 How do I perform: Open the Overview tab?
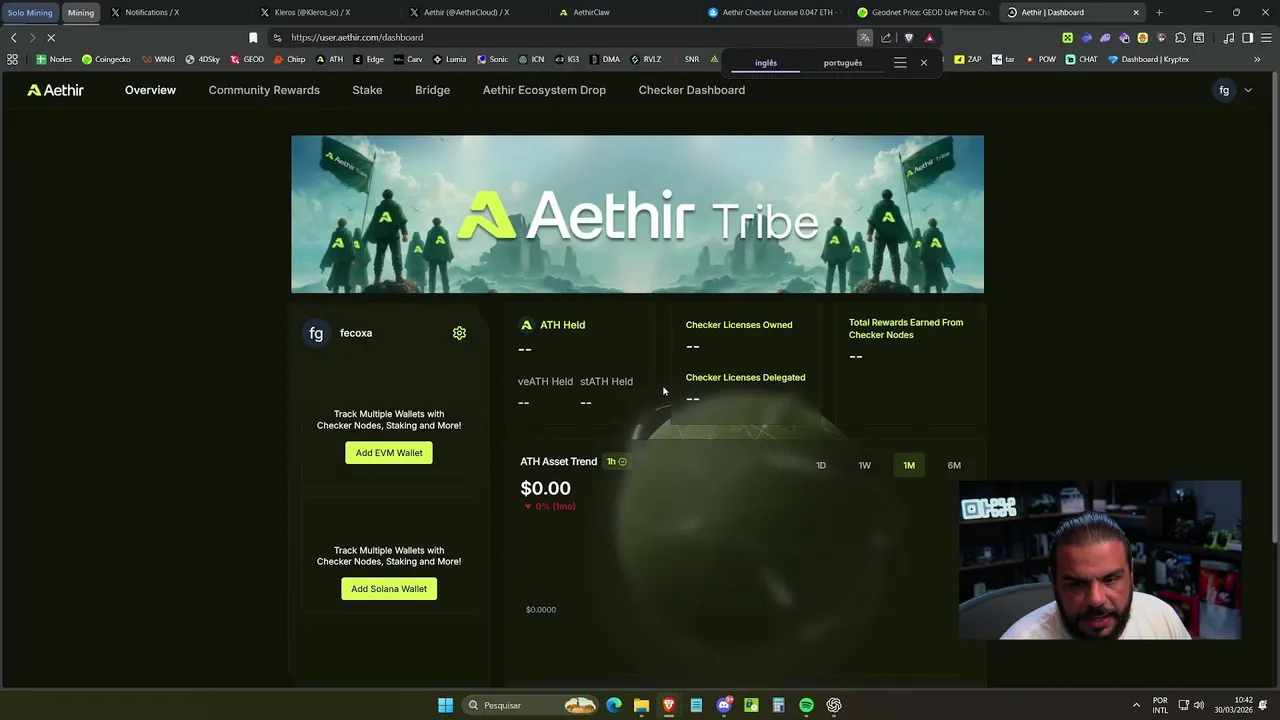[x=150, y=90]
